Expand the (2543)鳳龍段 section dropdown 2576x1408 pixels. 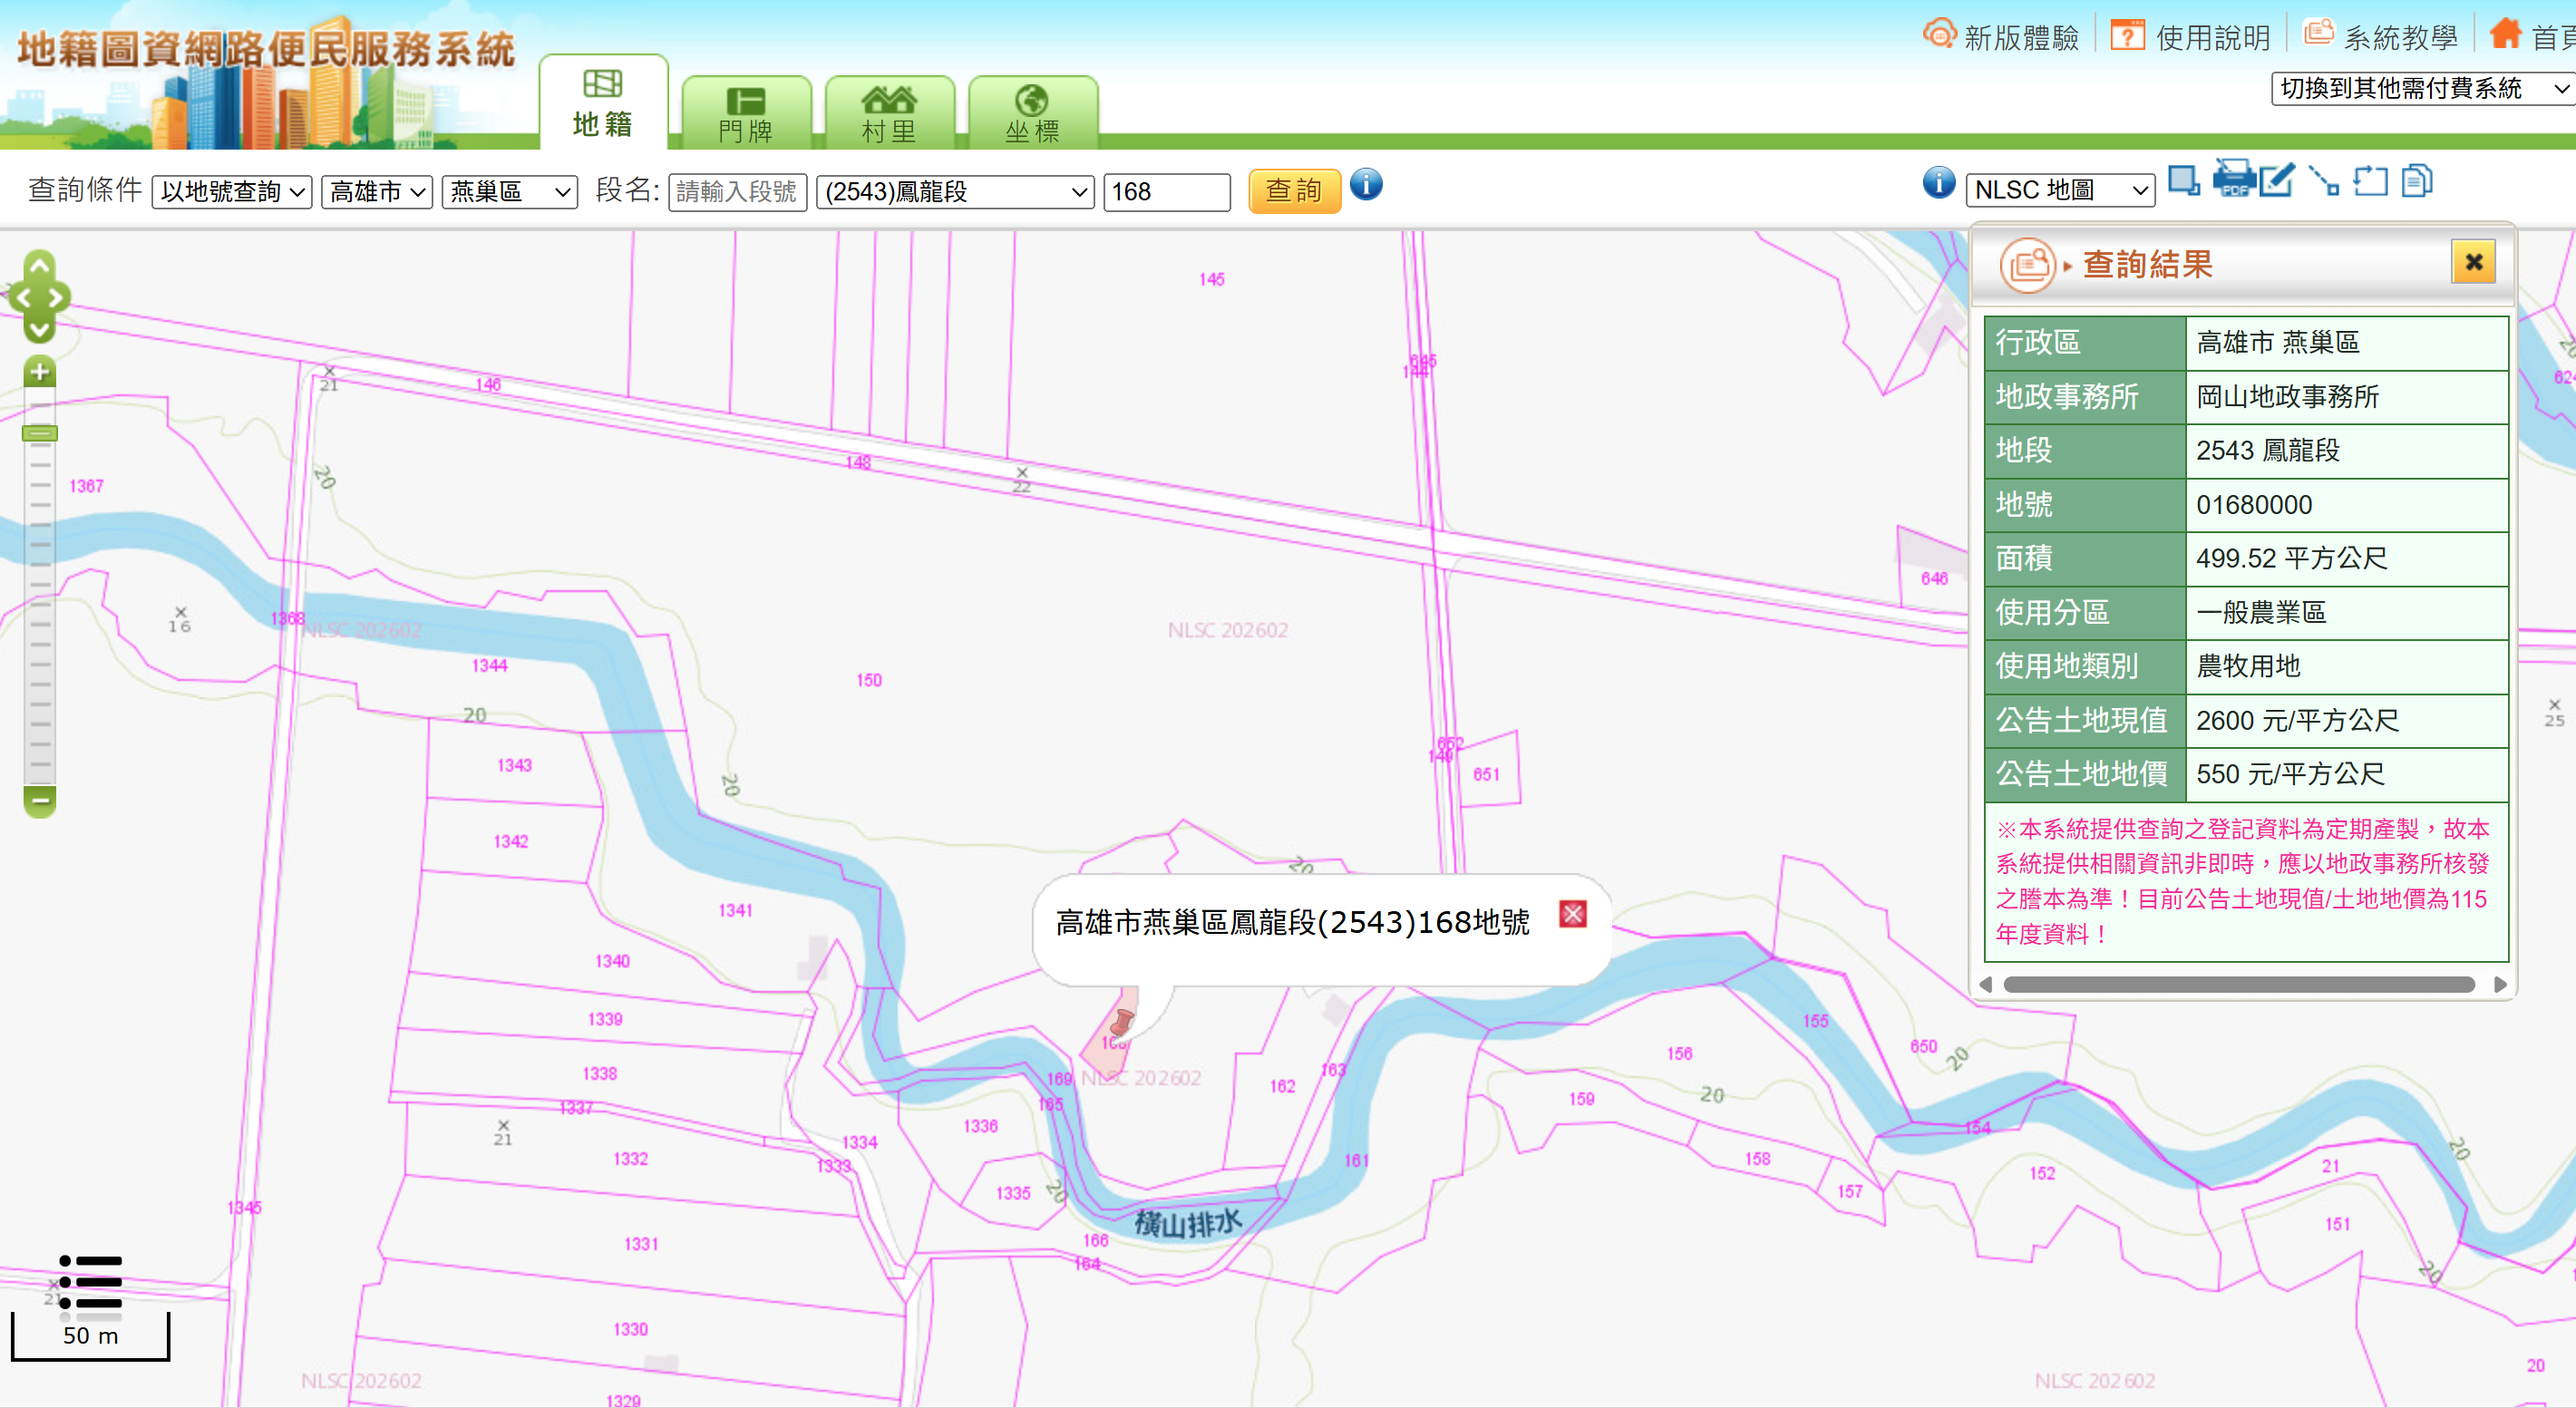(955, 191)
